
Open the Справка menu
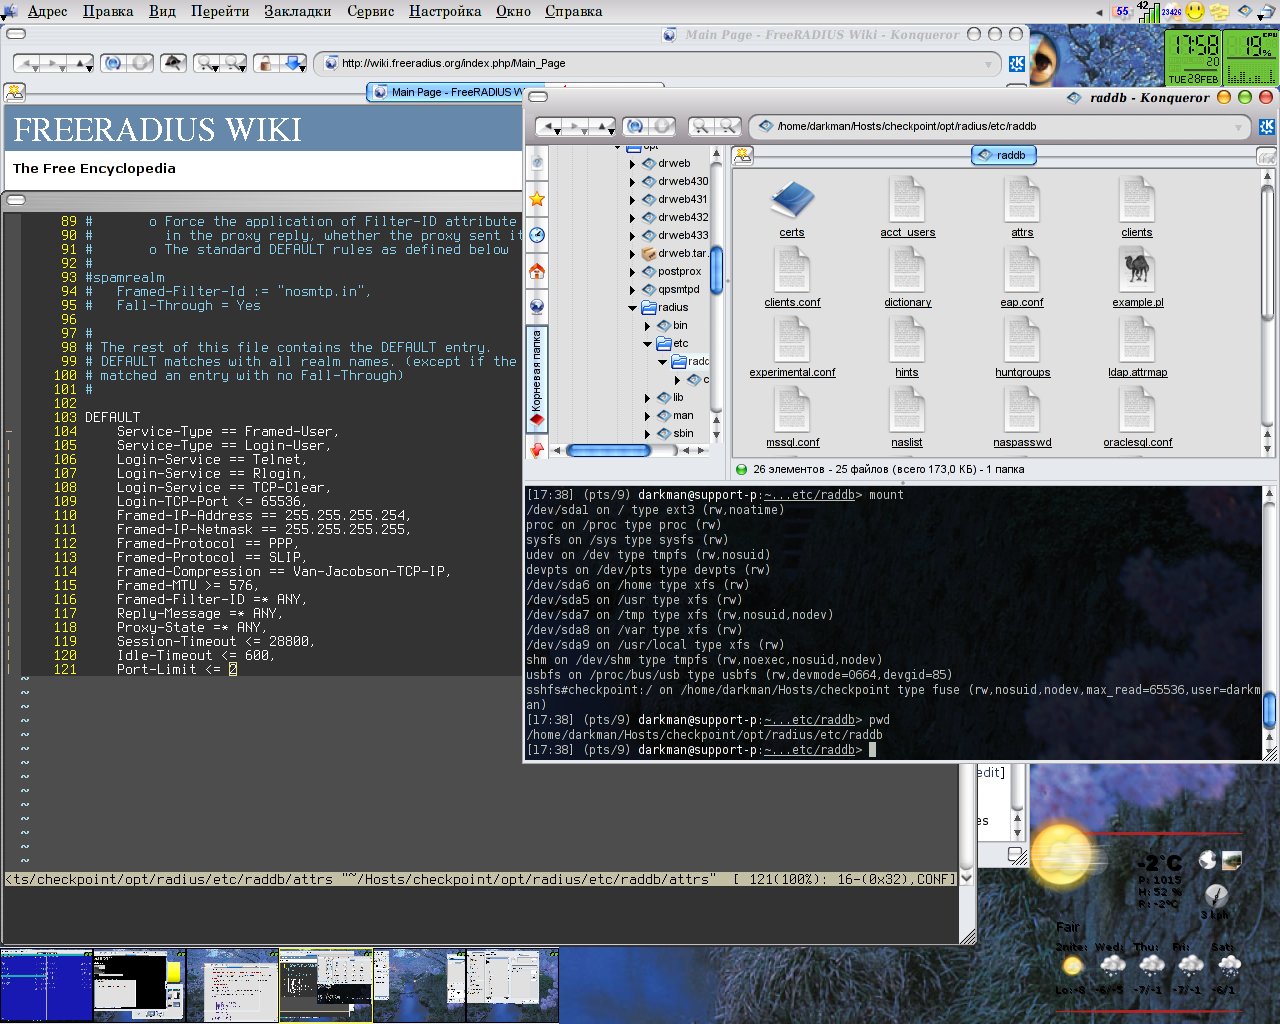coord(574,11)
